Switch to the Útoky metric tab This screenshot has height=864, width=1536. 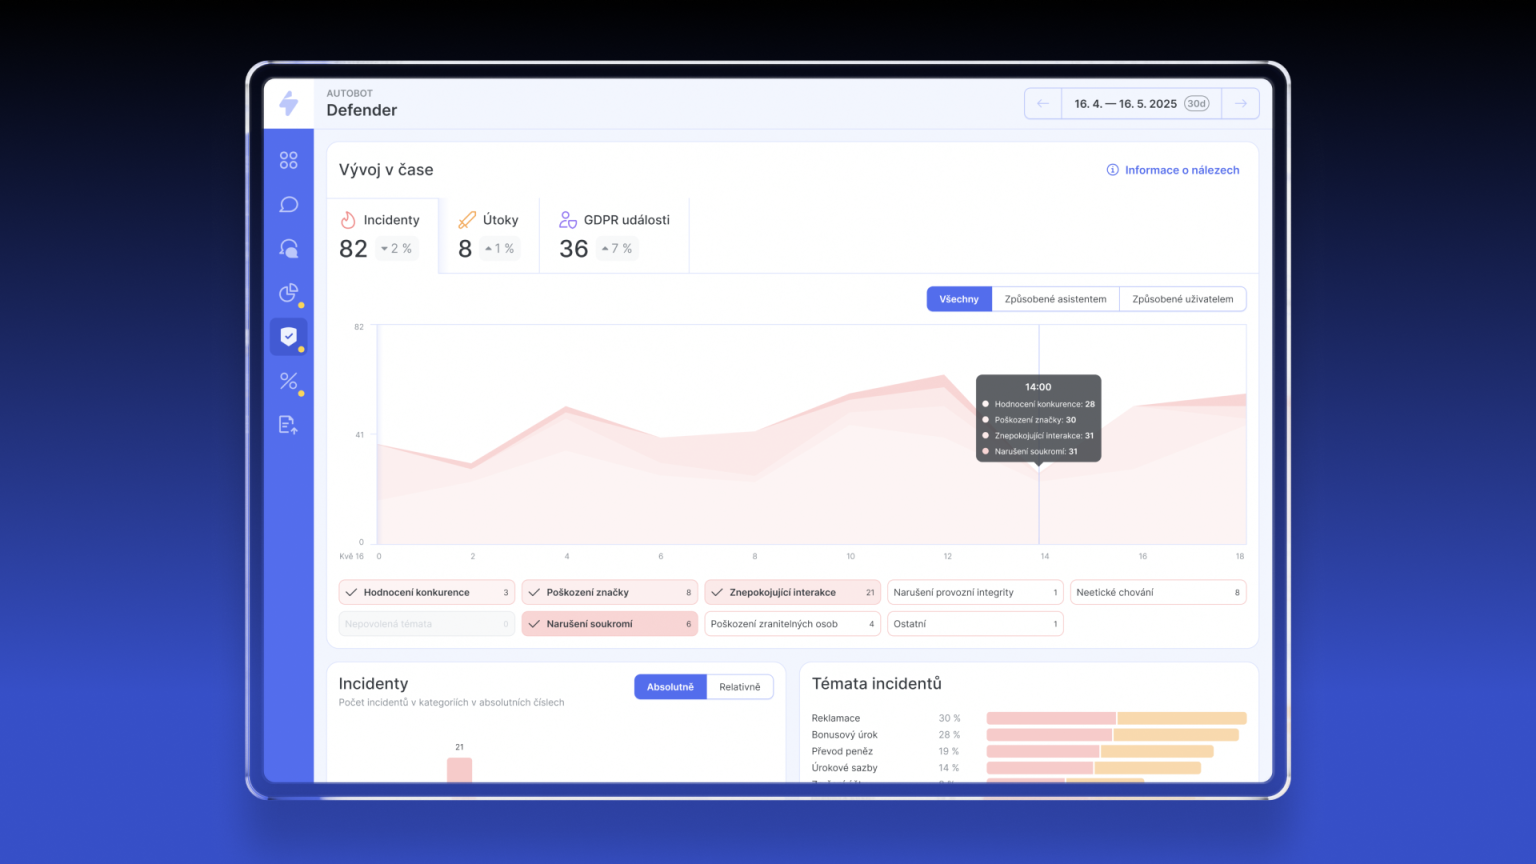(488, 235)
